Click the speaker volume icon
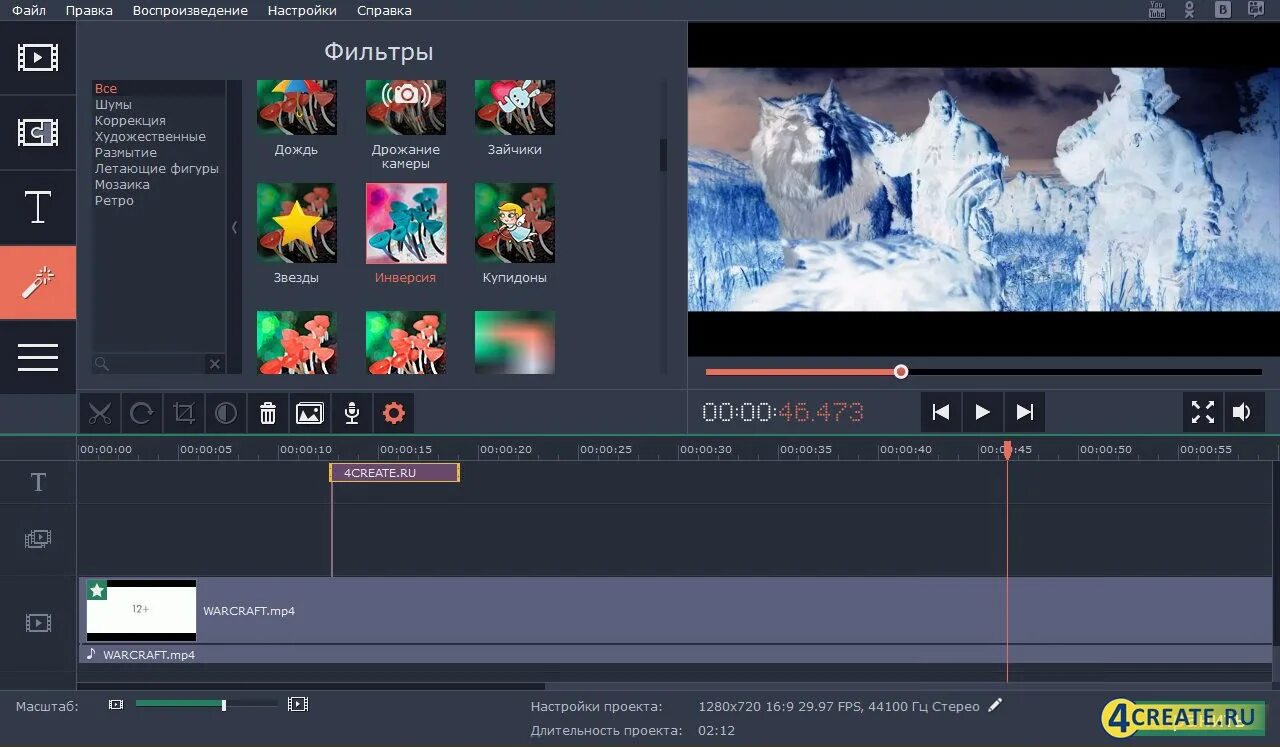The width and height of the screenshot is (1280, 747). coord(1243,412)
